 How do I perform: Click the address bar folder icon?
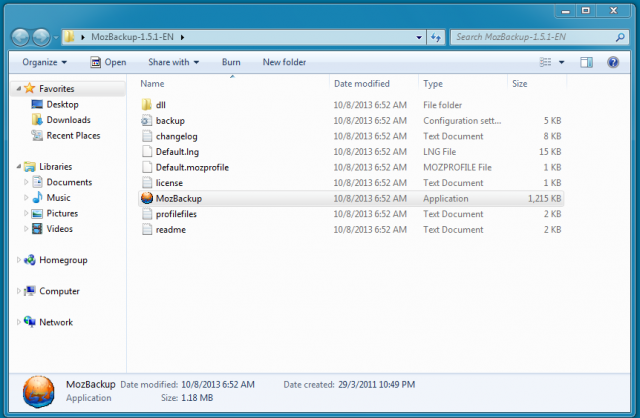click(69, 37)
